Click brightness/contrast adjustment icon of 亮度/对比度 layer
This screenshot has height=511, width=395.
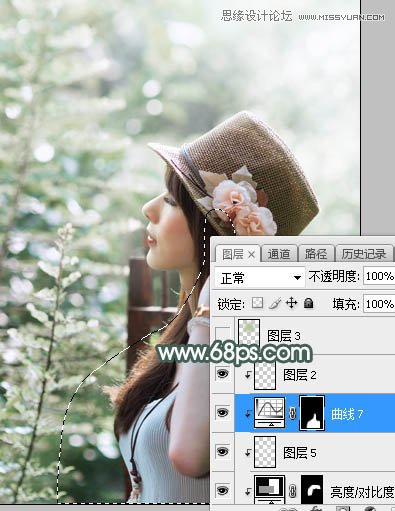270,490
